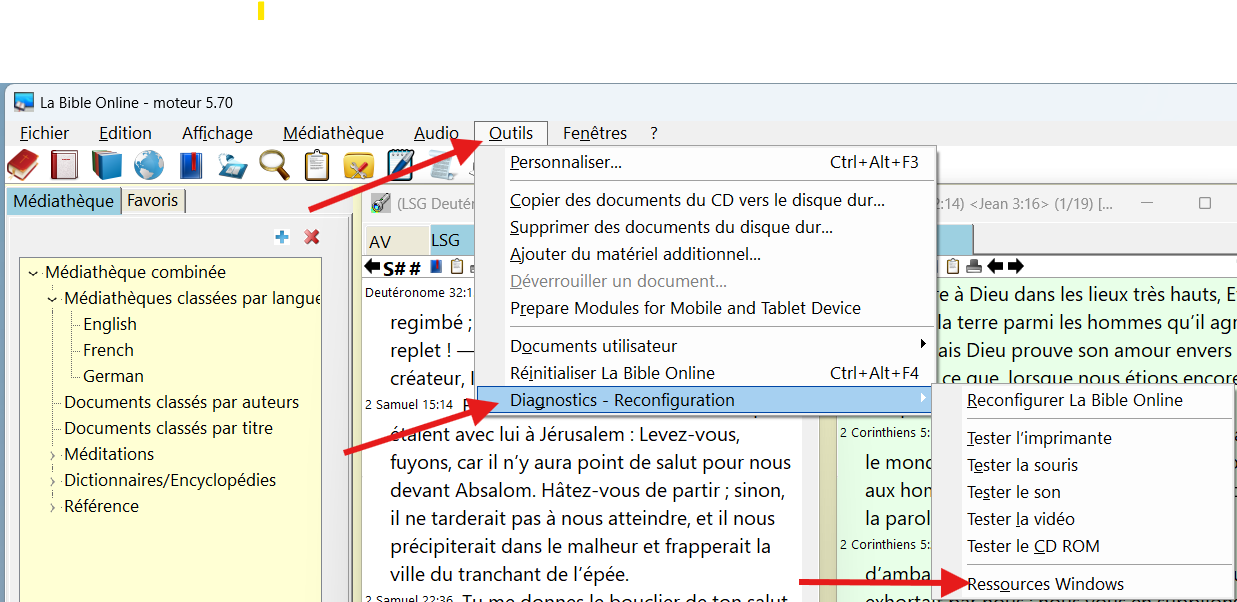The width and height of the screenshot is (1237, 602).
Task: Click the printer icon in right document toolbar
Action: (974, 266)
